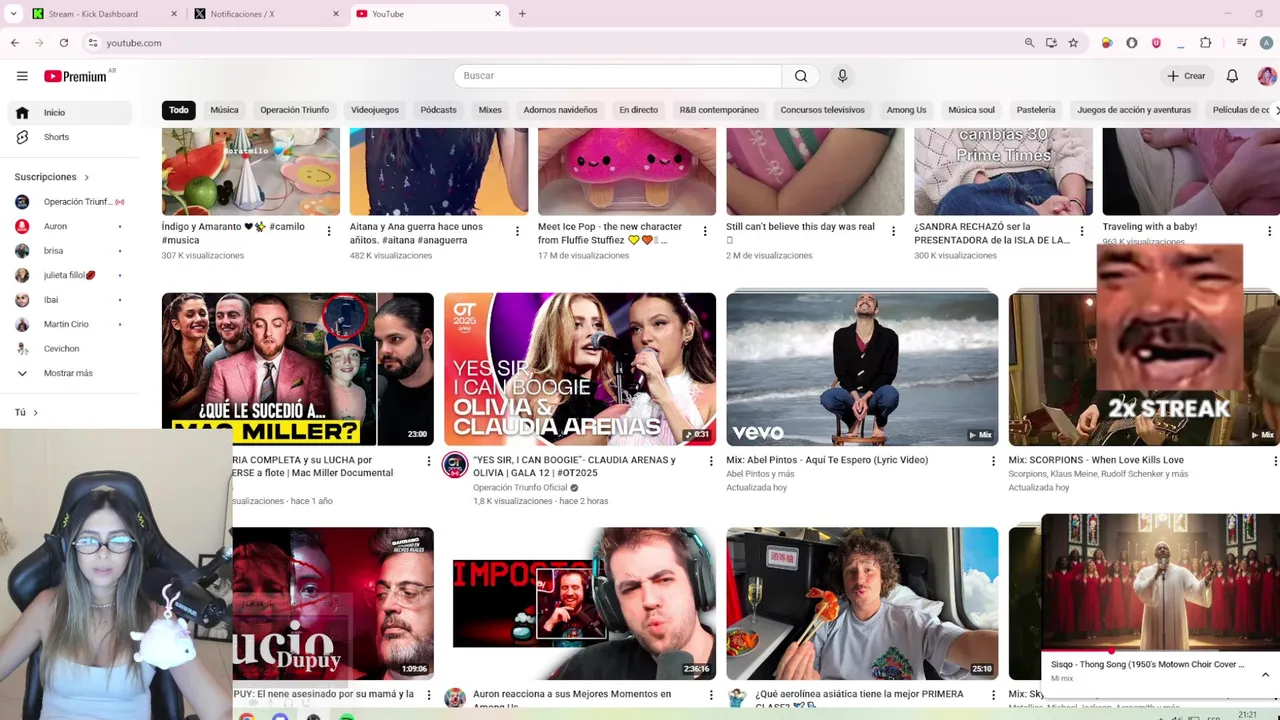Open Shorts in the sidebar
The image size is (1280, 720).
(69, 137)
